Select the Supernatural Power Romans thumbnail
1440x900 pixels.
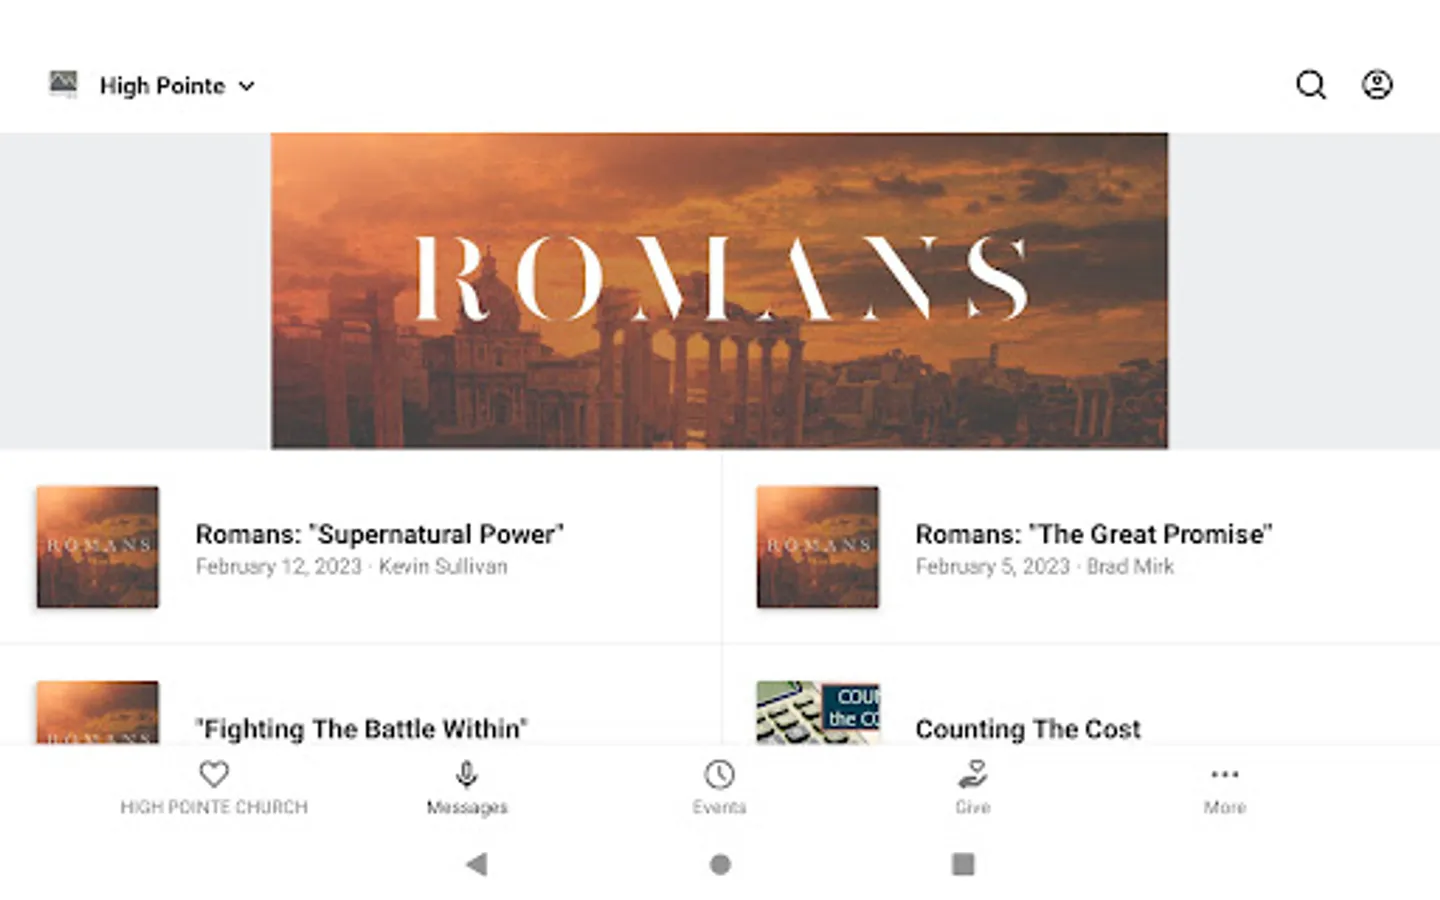pyautogui.click(x=98, y=547)
